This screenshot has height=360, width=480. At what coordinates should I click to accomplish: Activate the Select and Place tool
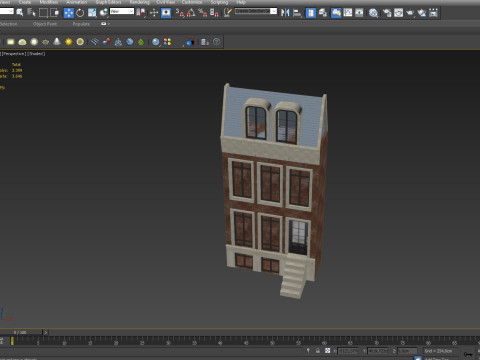click(104, 13)
